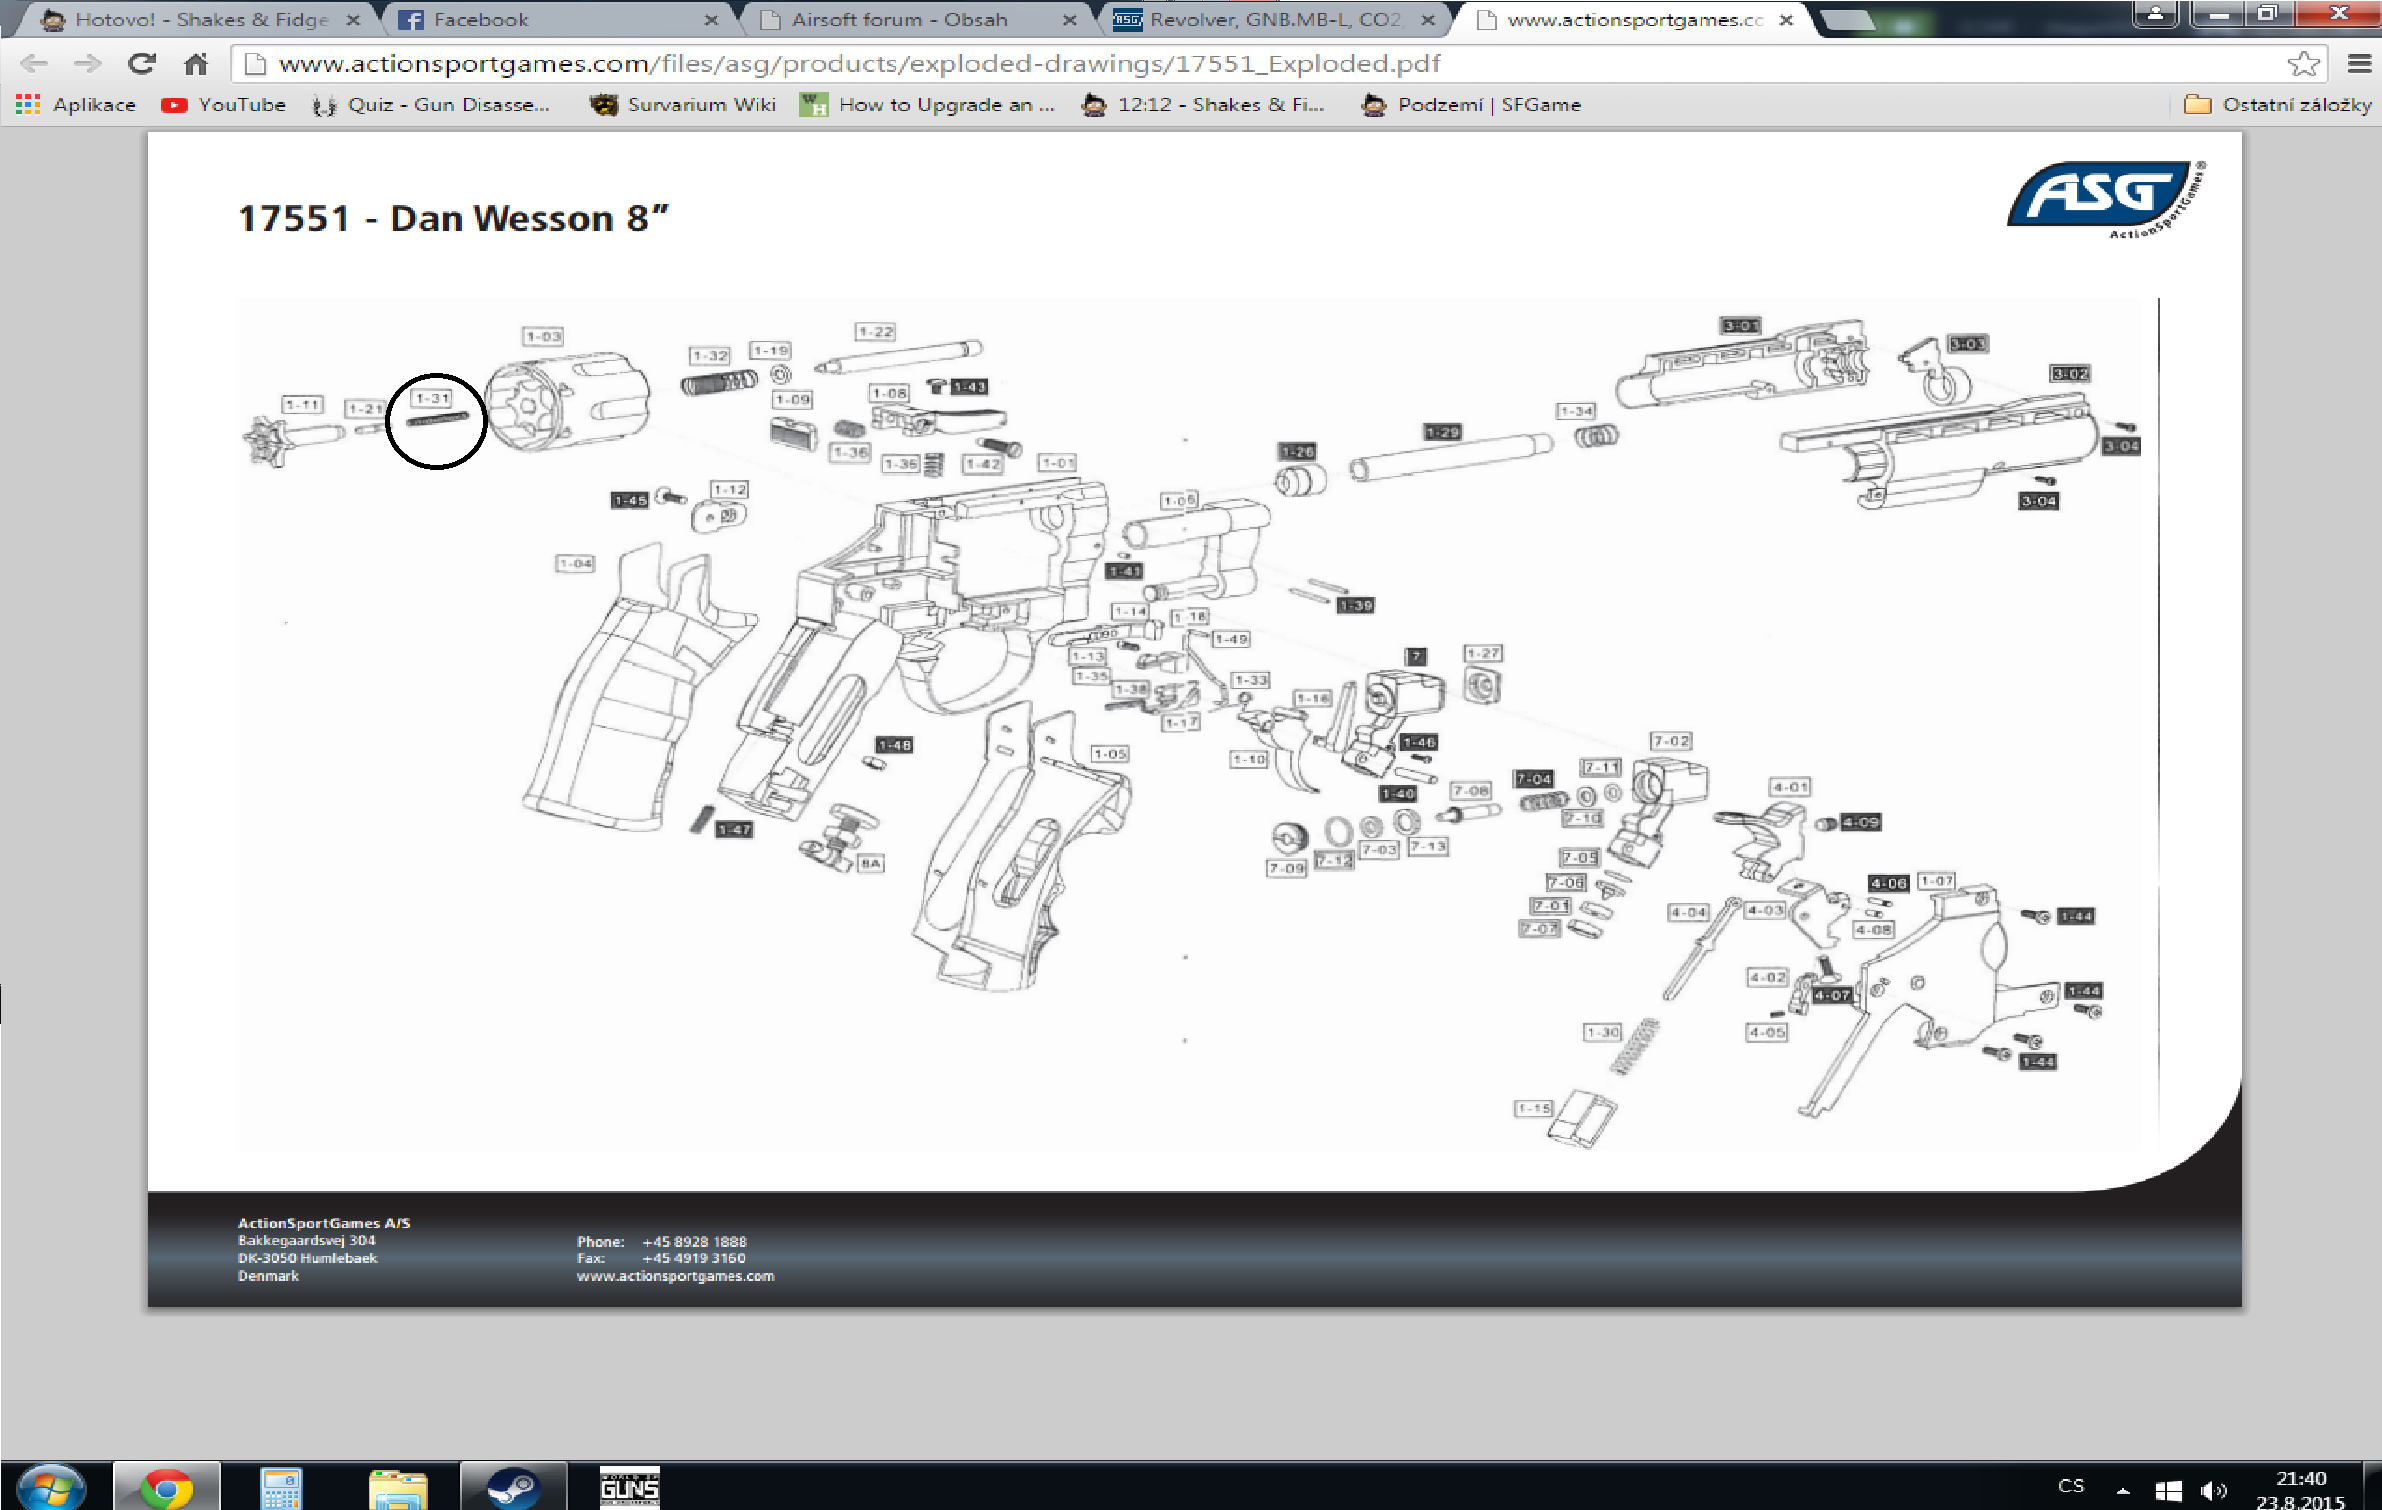Go to the browser home page
This screenshot has width=2382, height=1510.
(196, 64)
